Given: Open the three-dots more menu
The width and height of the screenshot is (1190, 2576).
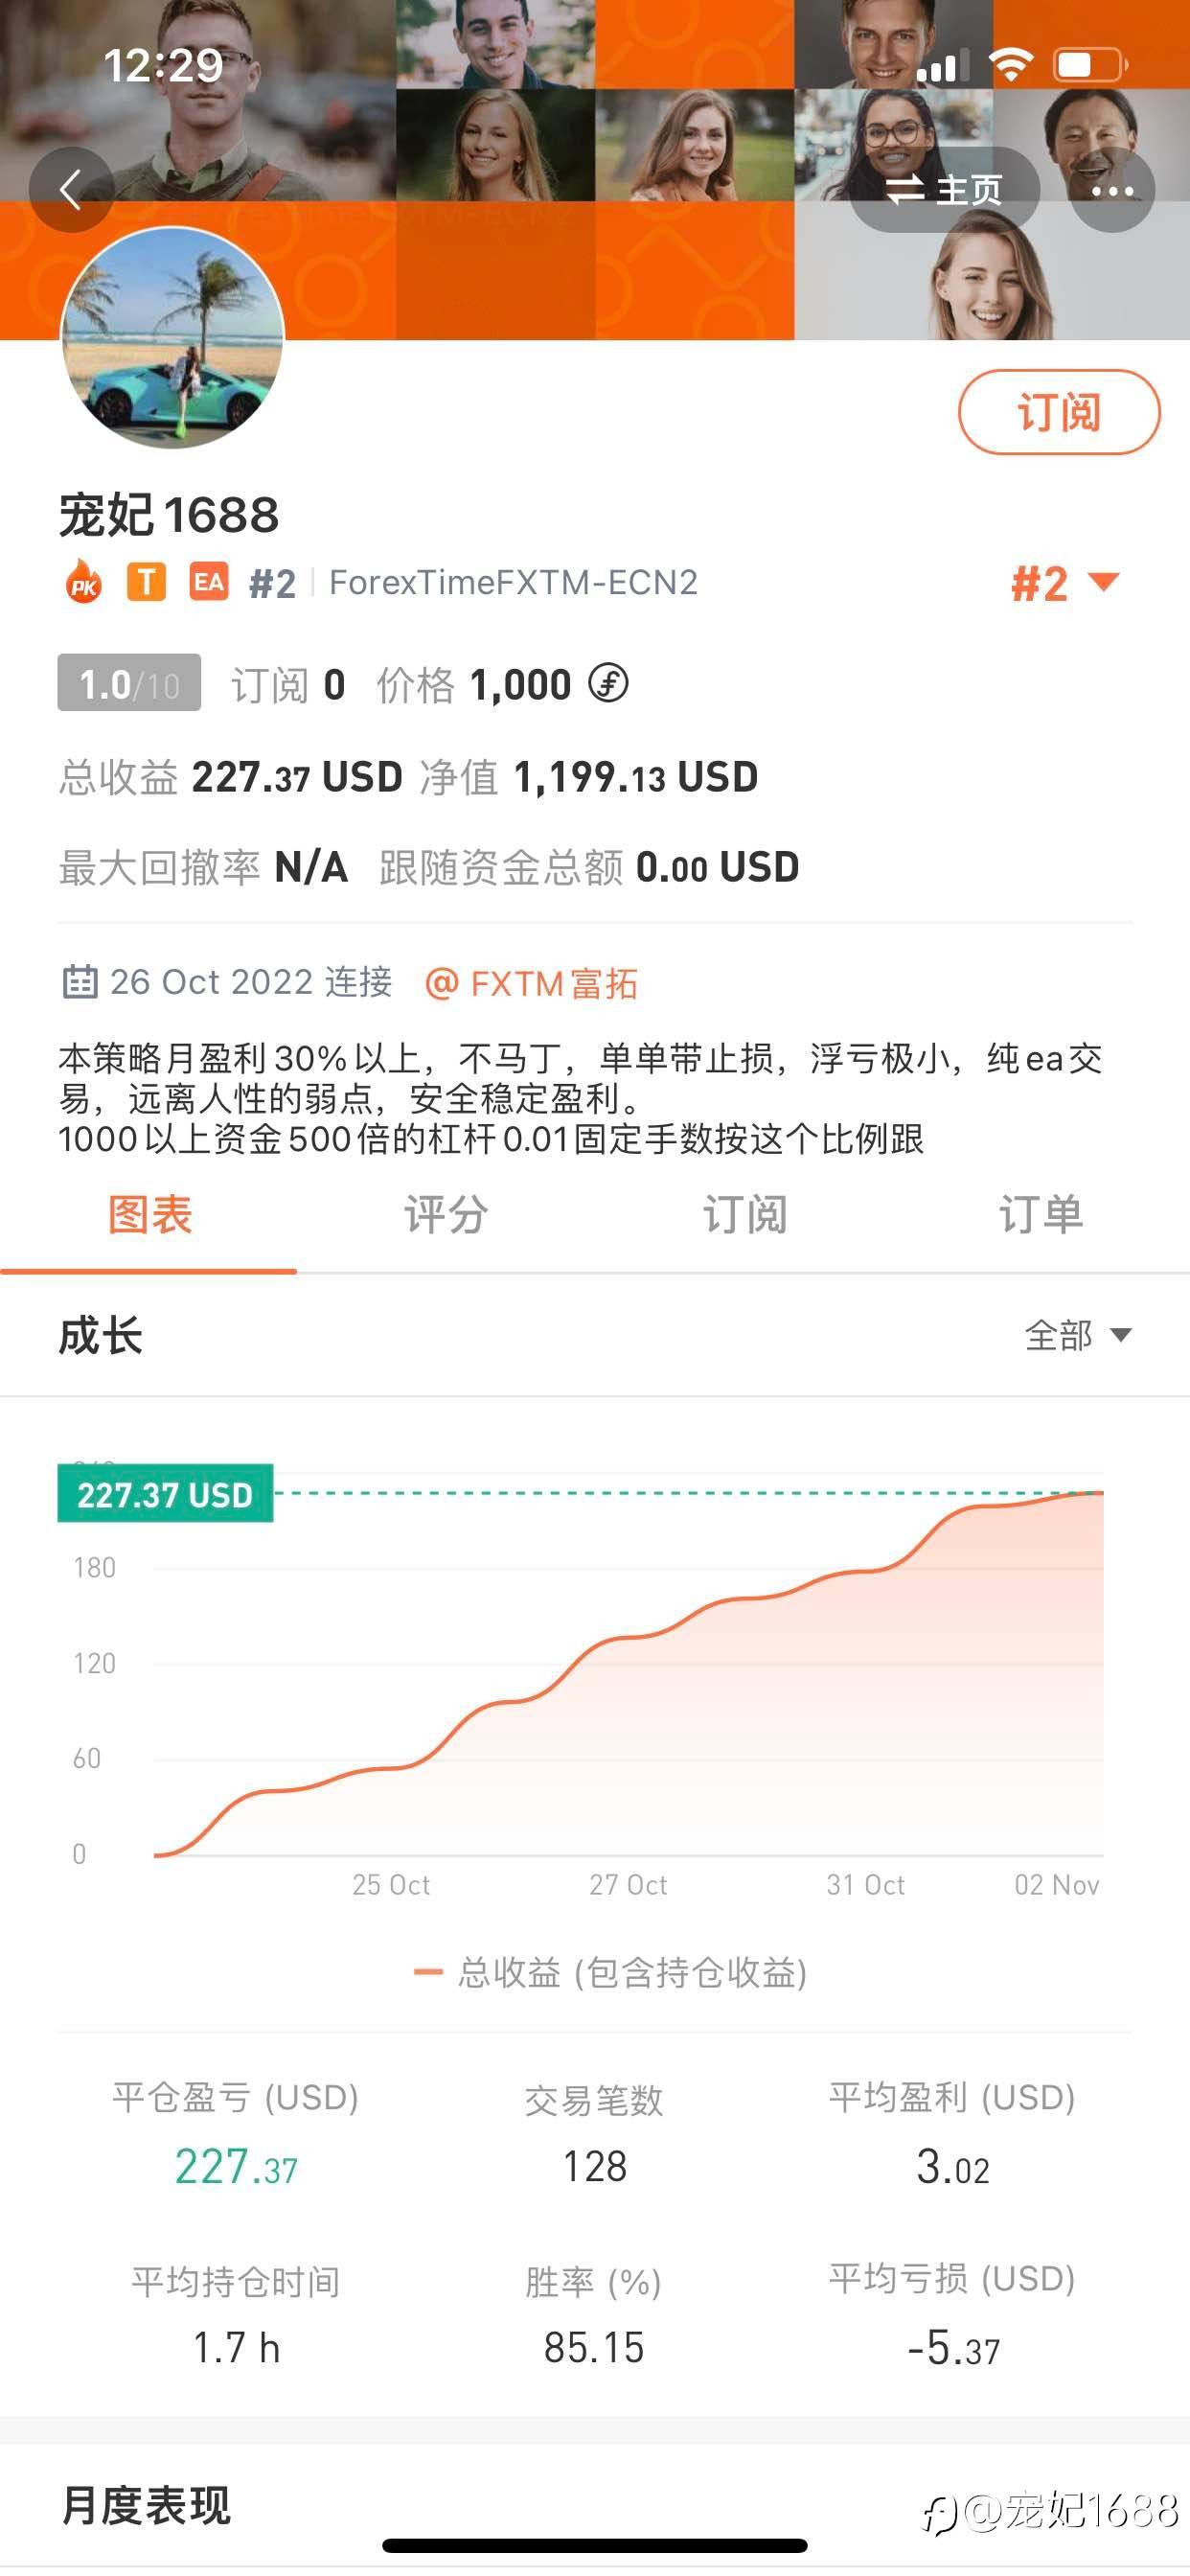Looking at the screenshot, I should pos(1111,190).
